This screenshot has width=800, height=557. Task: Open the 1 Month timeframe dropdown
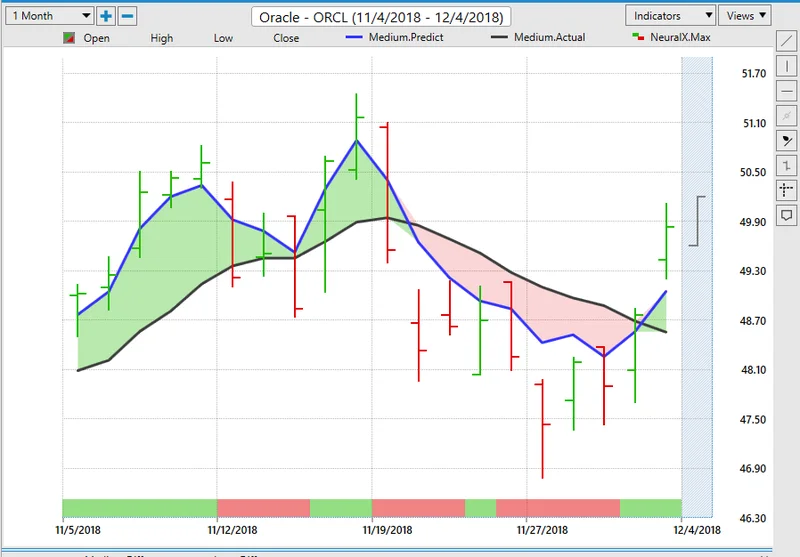pos(48,17)
